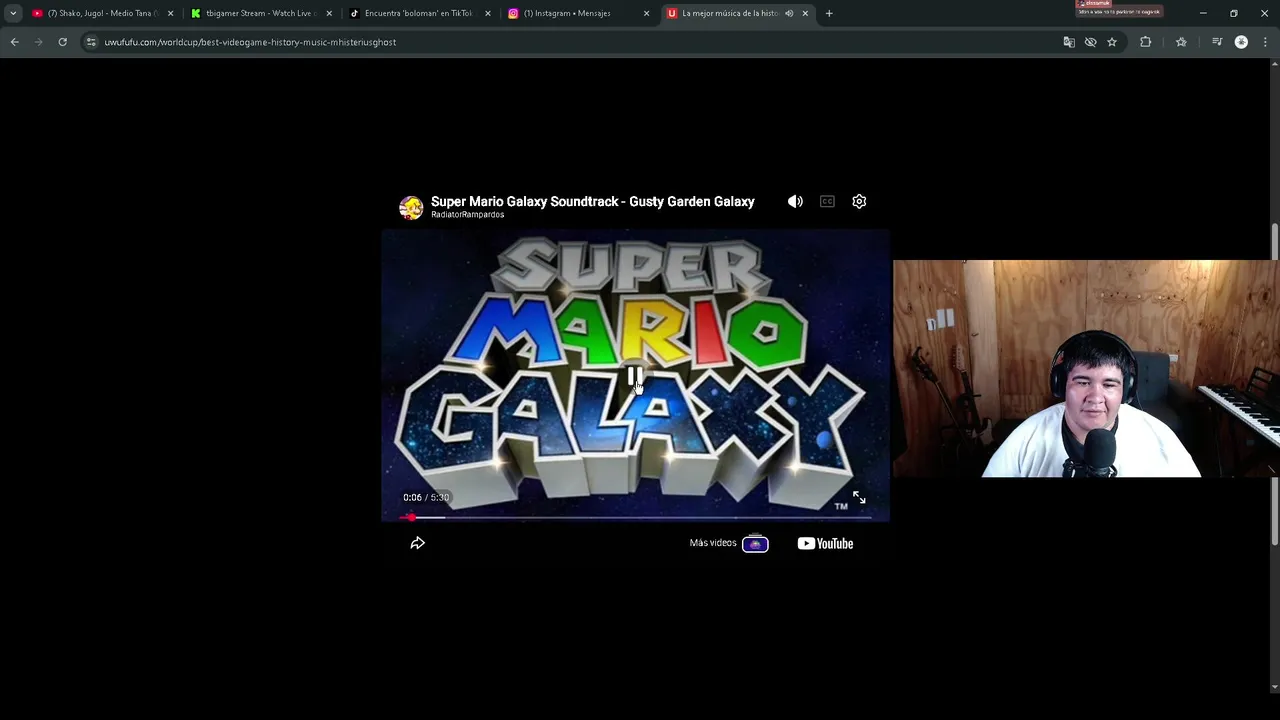Close the Shako, Jugo tab
Screen dimensions: 1280x720
170,13
